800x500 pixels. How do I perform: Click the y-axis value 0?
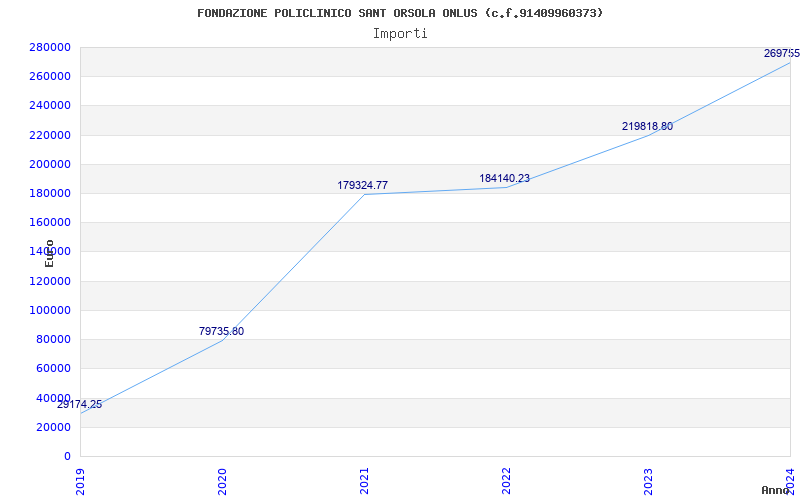pyautogui.click(x=67, y=456)
